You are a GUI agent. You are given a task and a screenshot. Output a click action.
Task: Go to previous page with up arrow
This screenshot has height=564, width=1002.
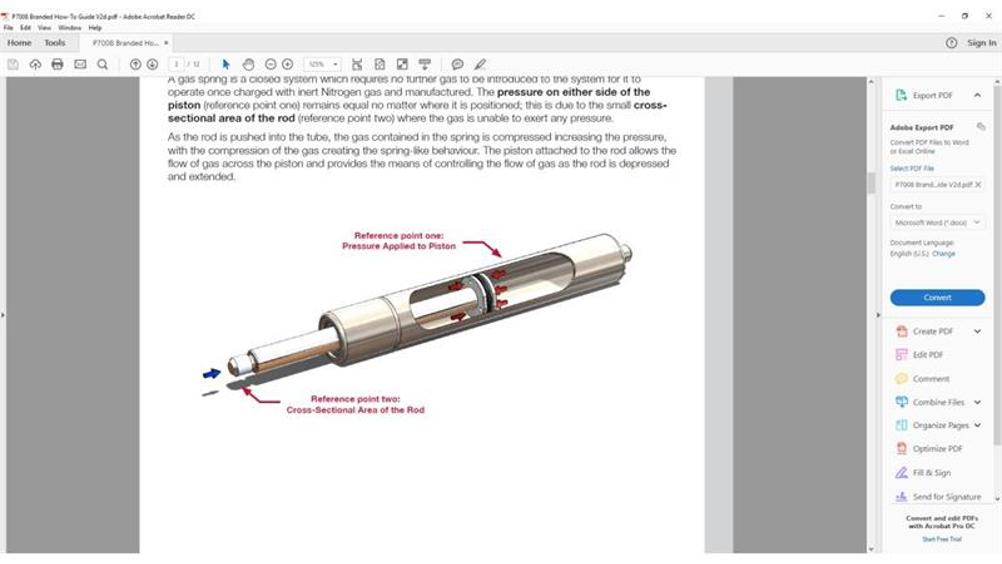[135, 65]
